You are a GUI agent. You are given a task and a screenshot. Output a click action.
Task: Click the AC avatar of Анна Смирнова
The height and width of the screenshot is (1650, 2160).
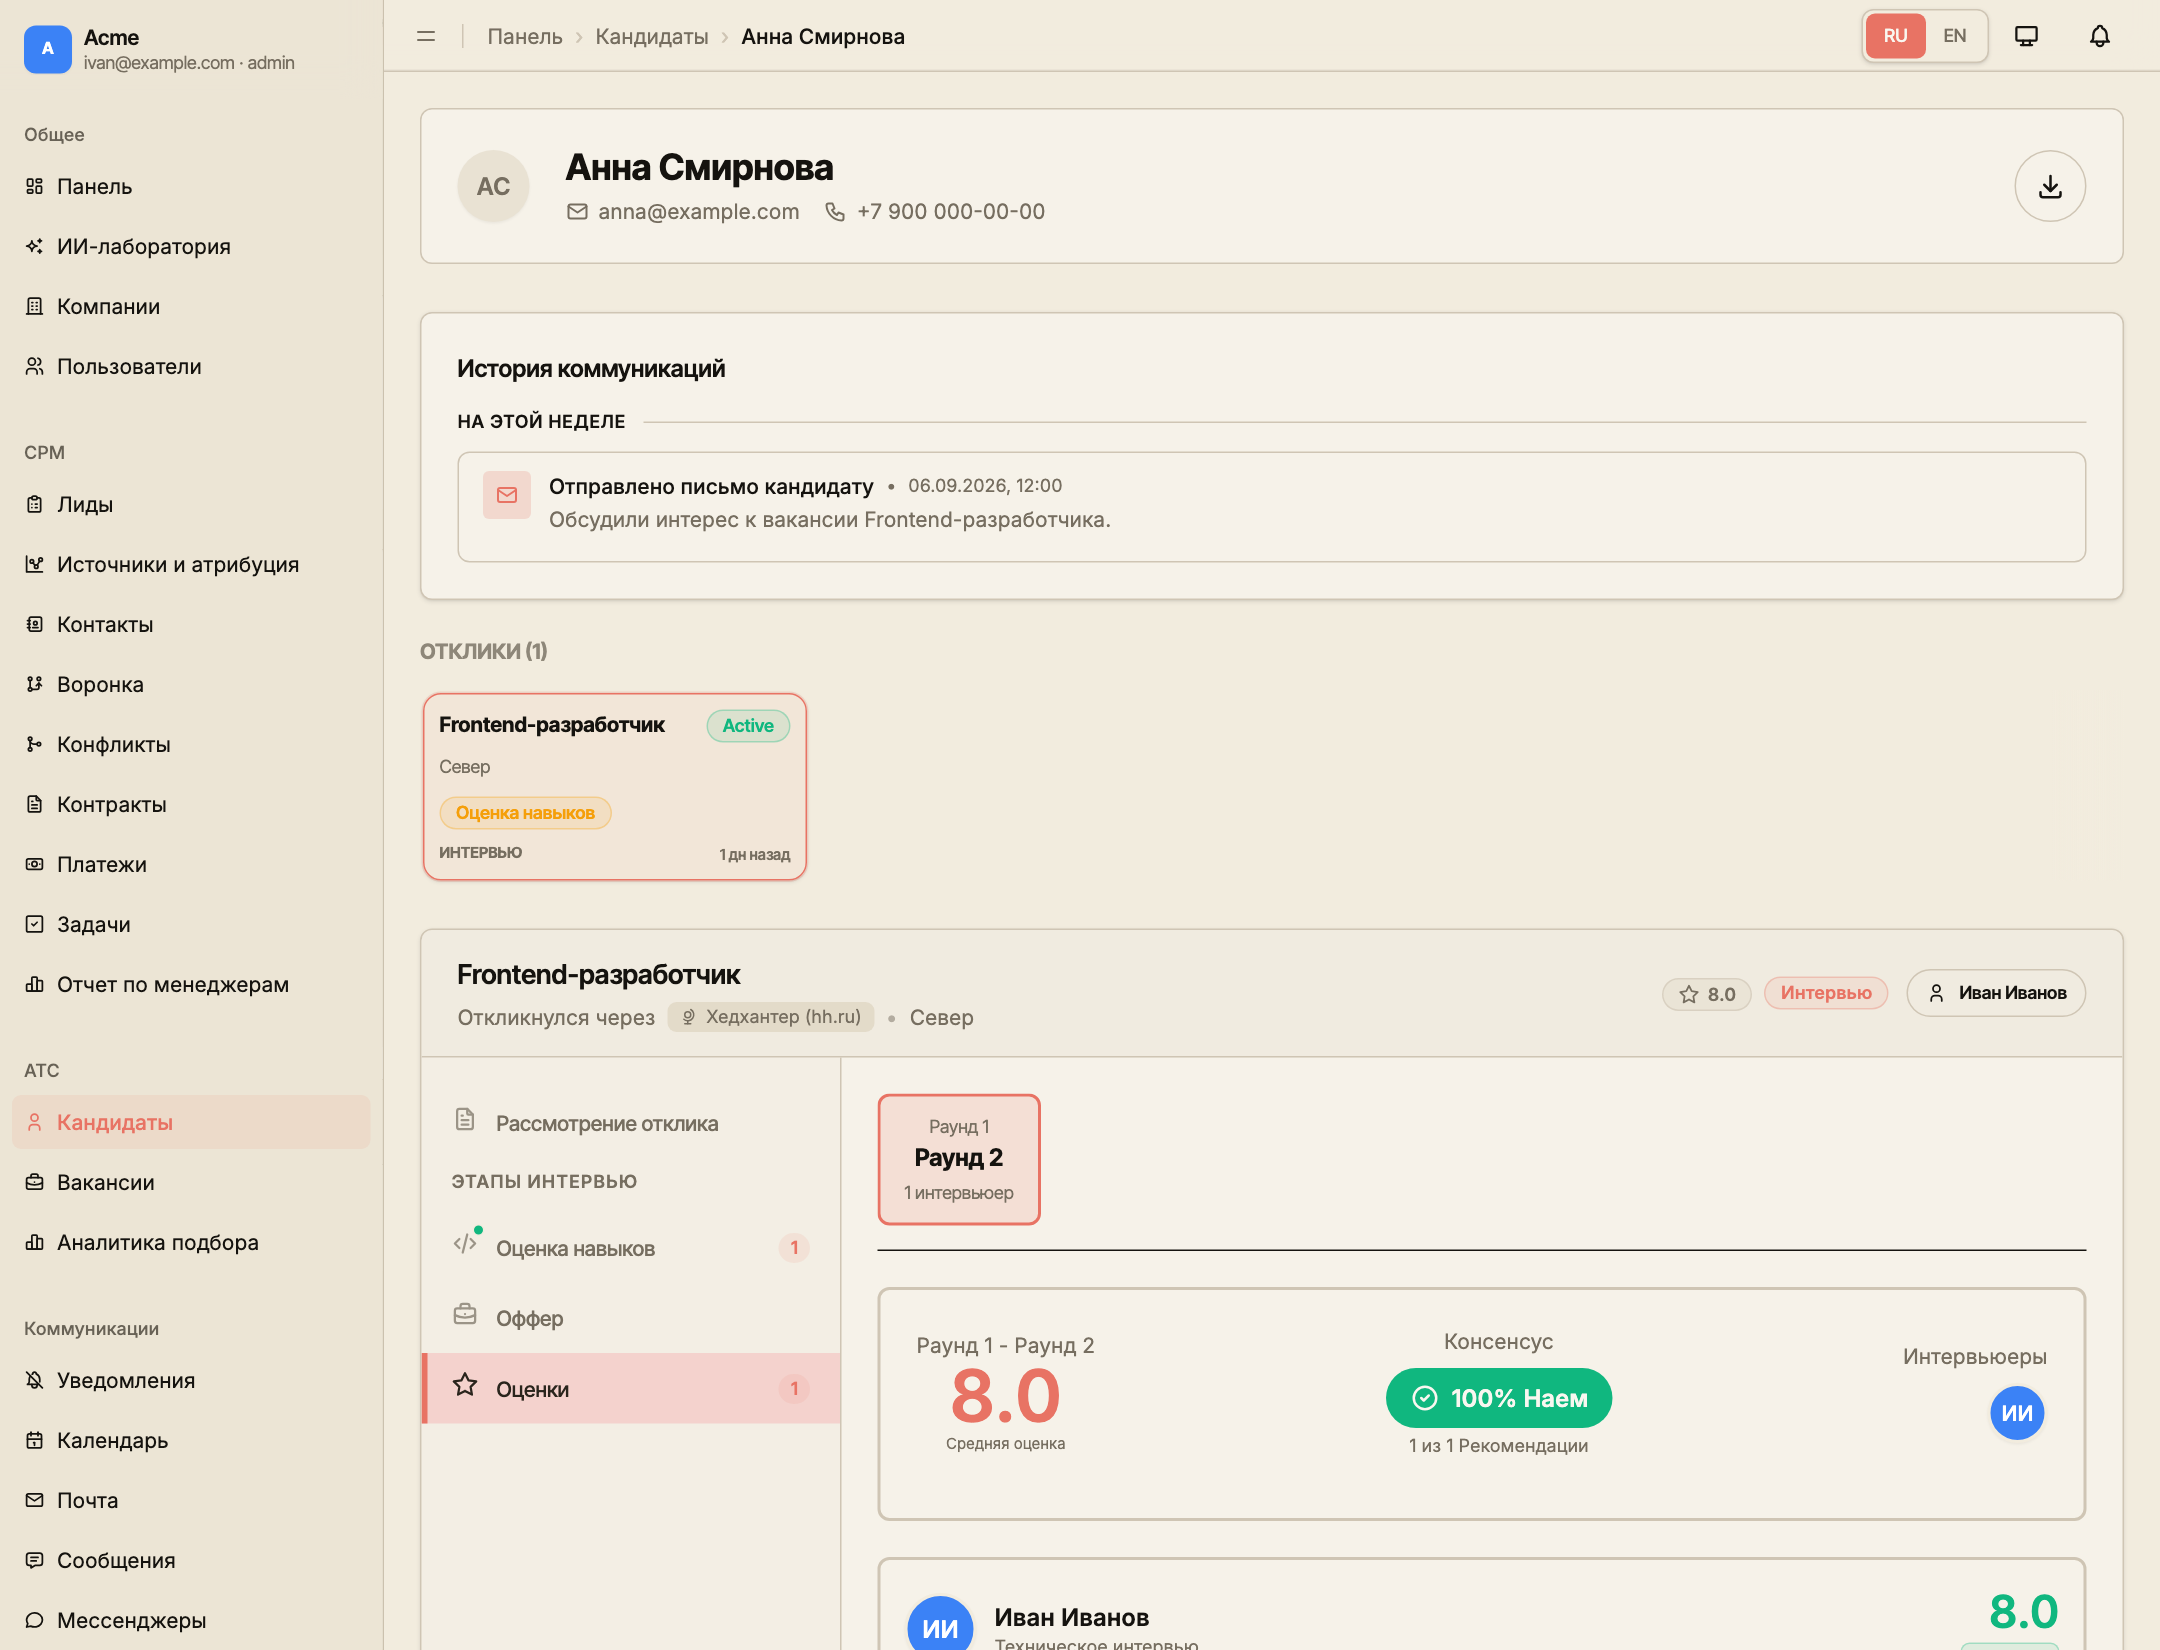(493, 186)
